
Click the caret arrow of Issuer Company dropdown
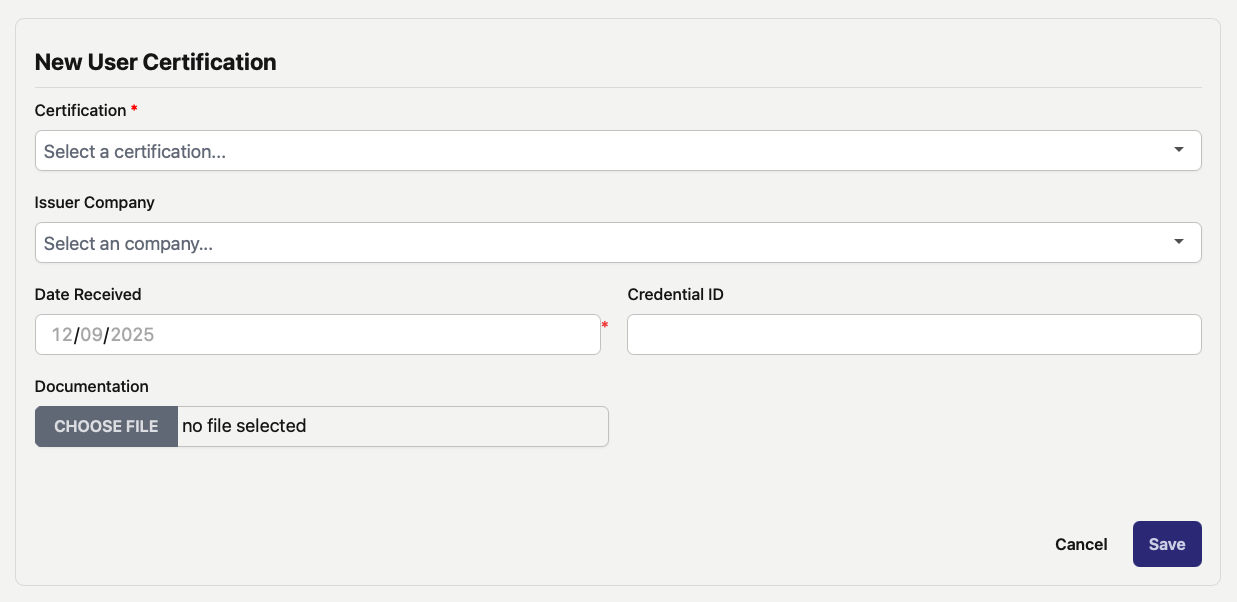[x=1179, y=242]
